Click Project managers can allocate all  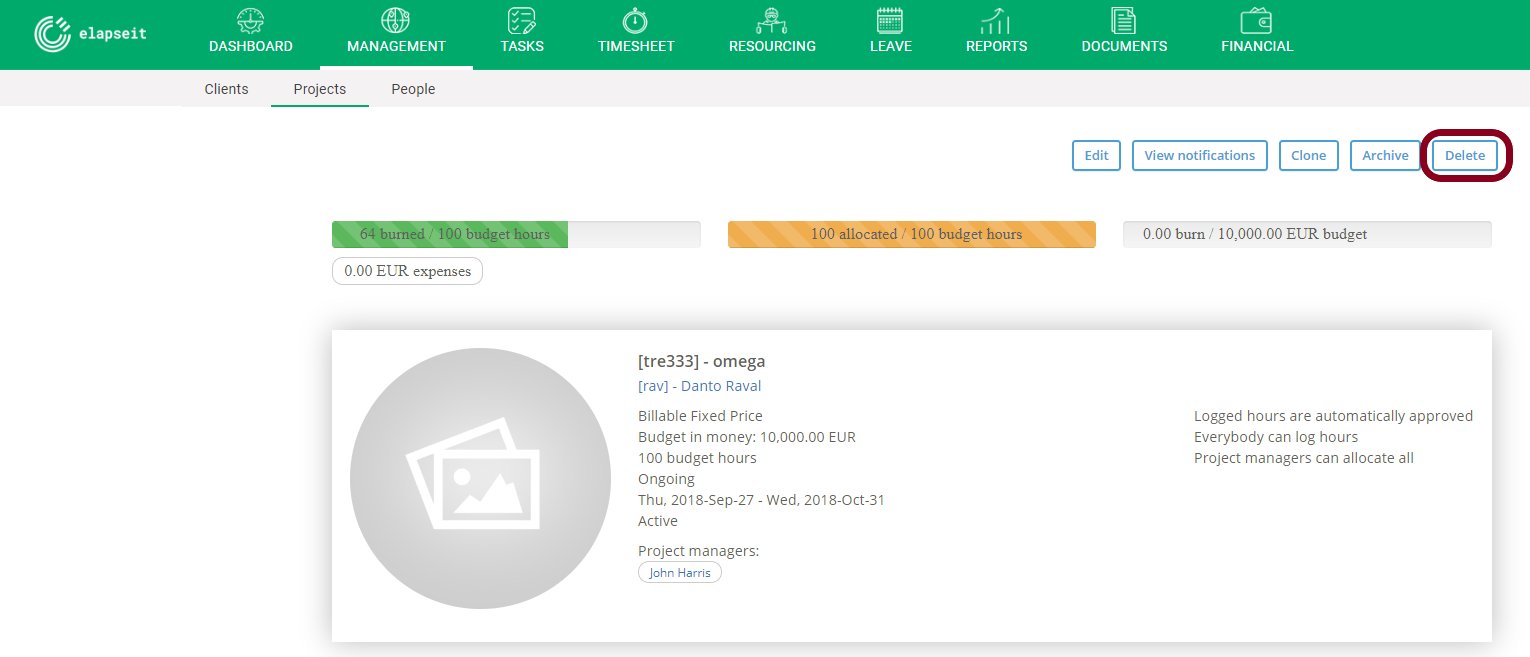1304,458
